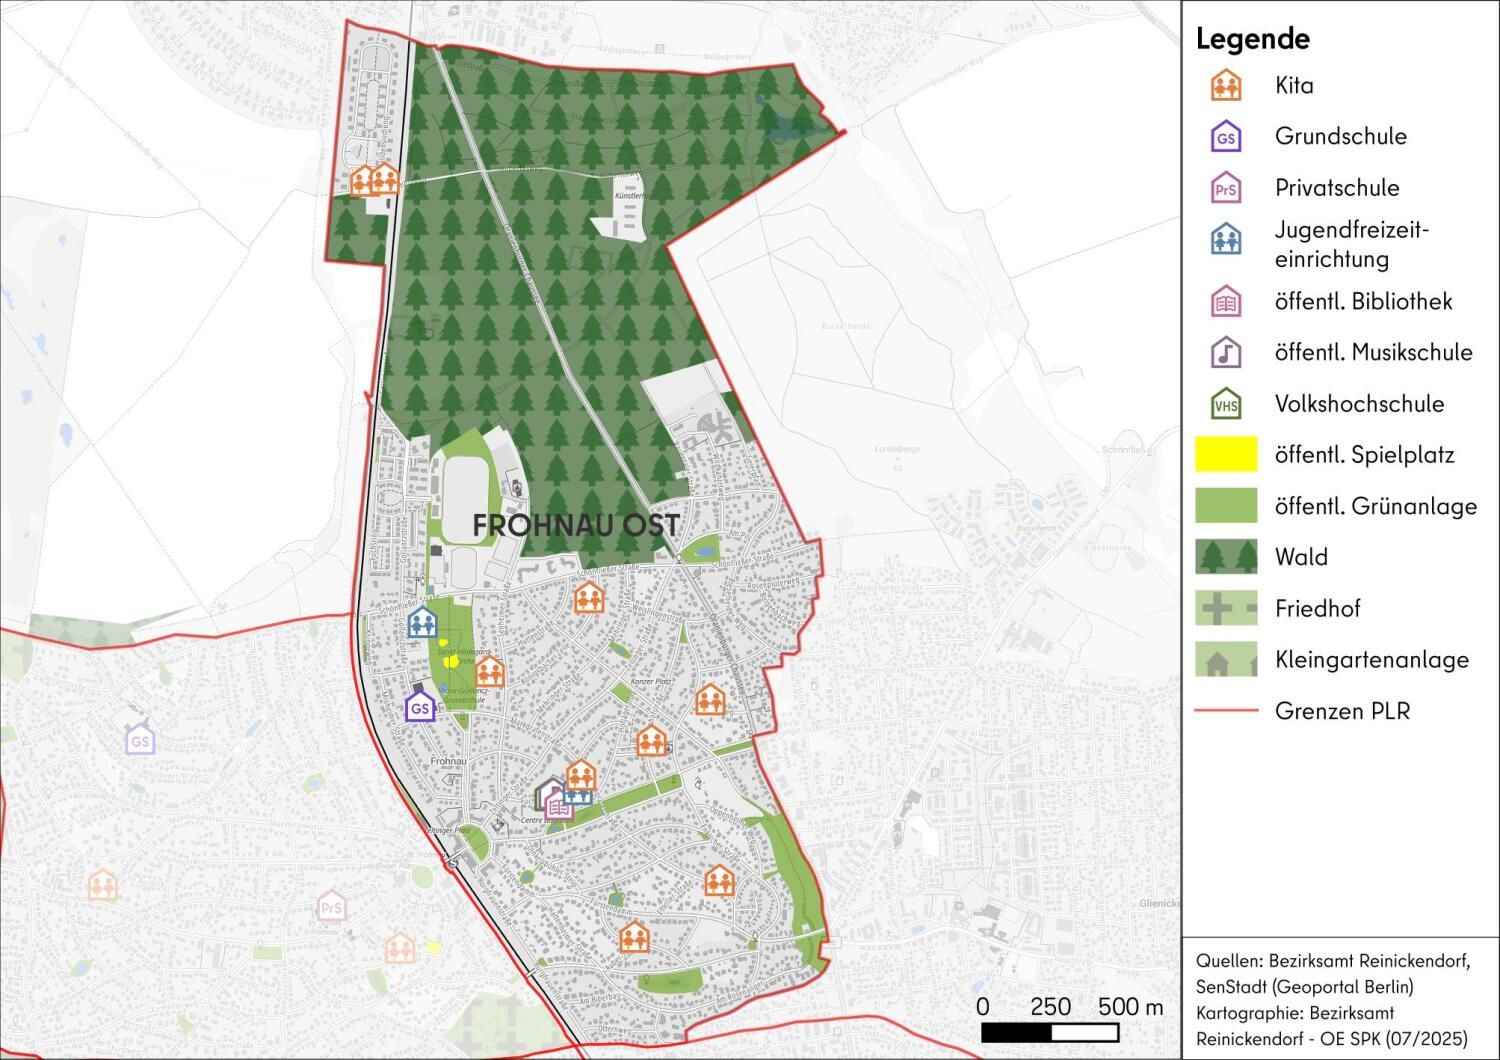Select the Friedhof pattern swatch in legend
This screenshot has width=1500, height=1060.
1225,608
